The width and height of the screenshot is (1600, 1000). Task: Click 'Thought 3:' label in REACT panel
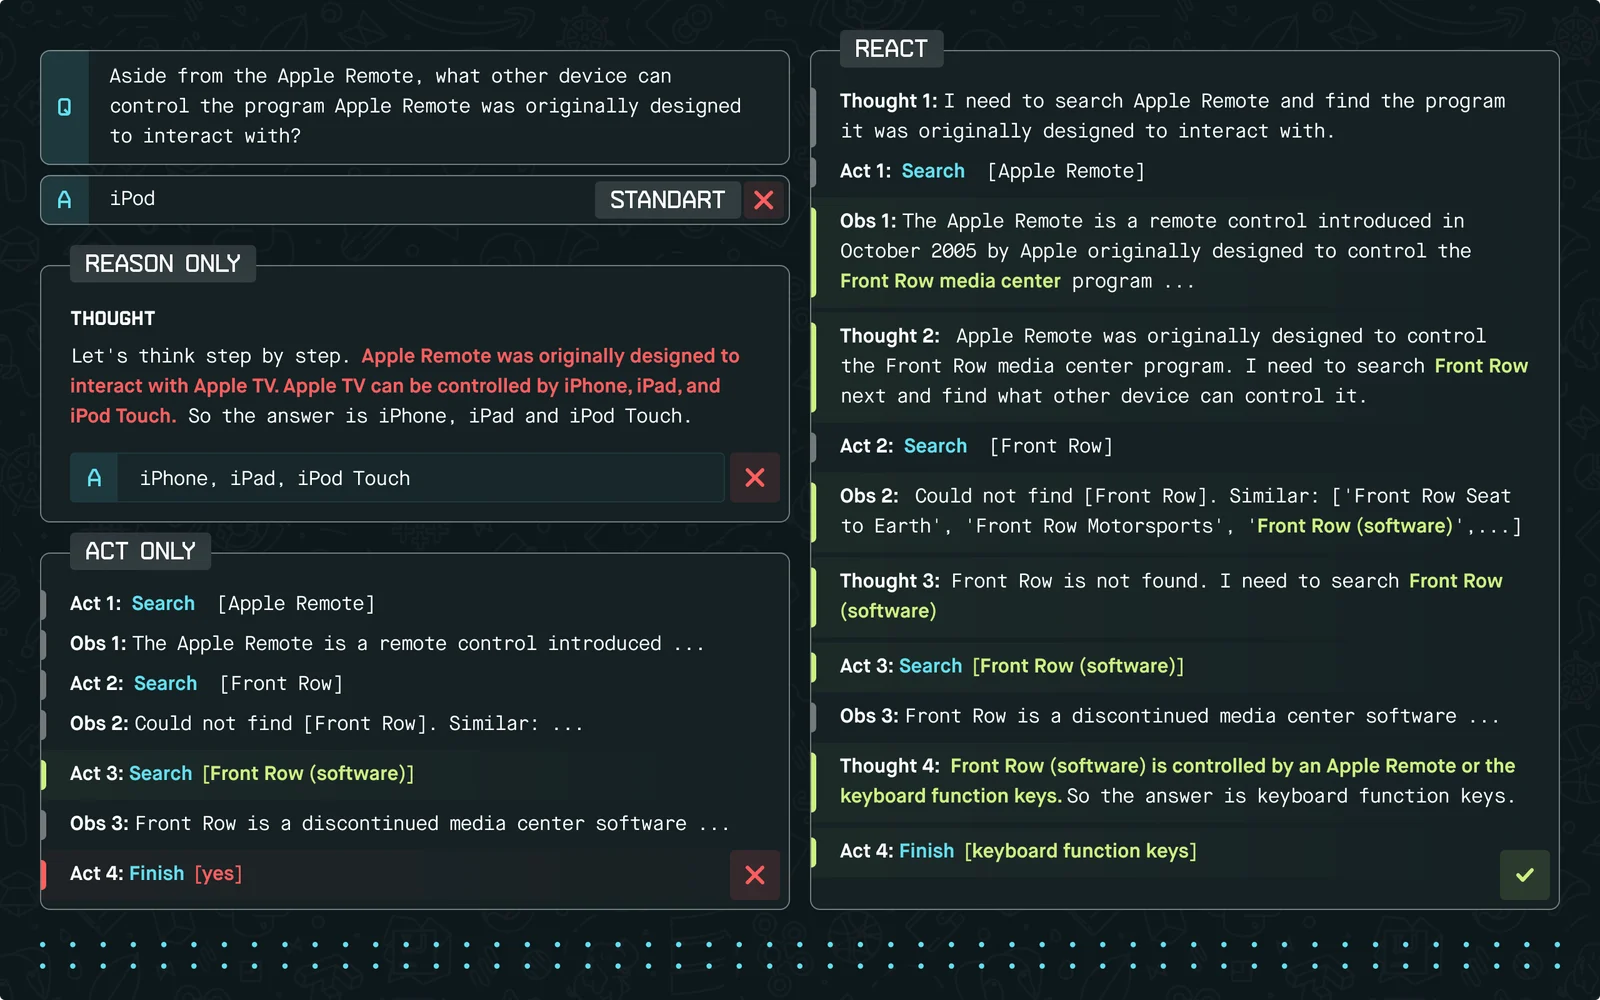(890, 581)
